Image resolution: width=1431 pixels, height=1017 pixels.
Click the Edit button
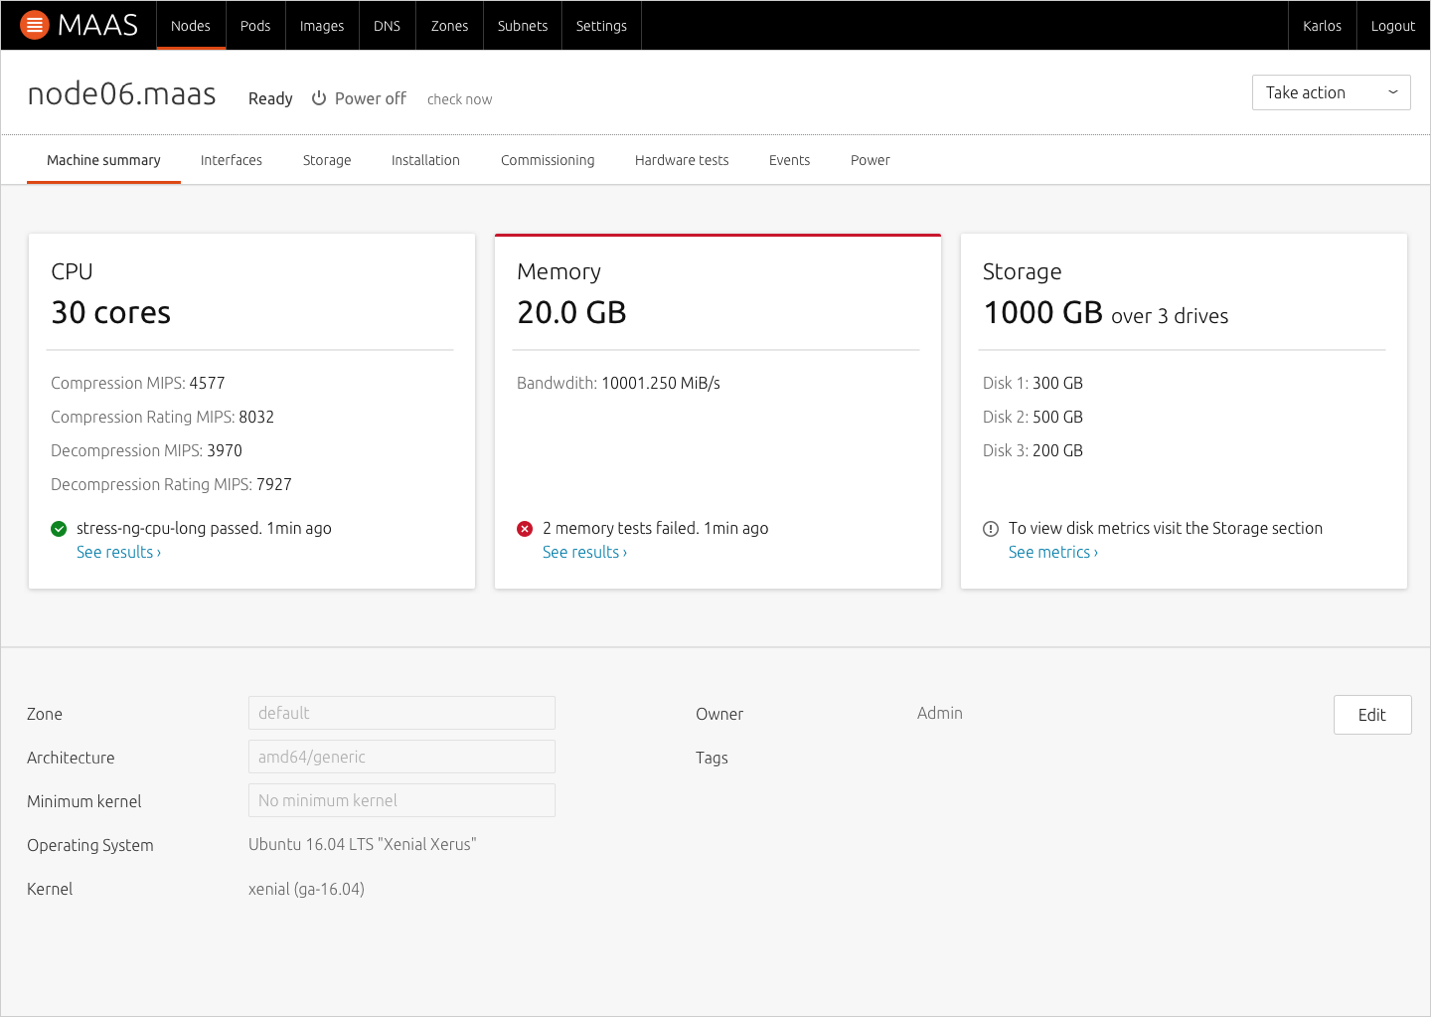[x=1372, y=715]
